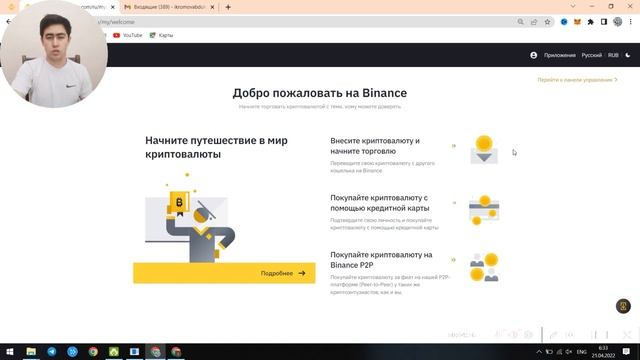The width and height of the screenshot is (640, 360).
Task: Open the Chrome three-dot menu
Action: coord(631,22)
